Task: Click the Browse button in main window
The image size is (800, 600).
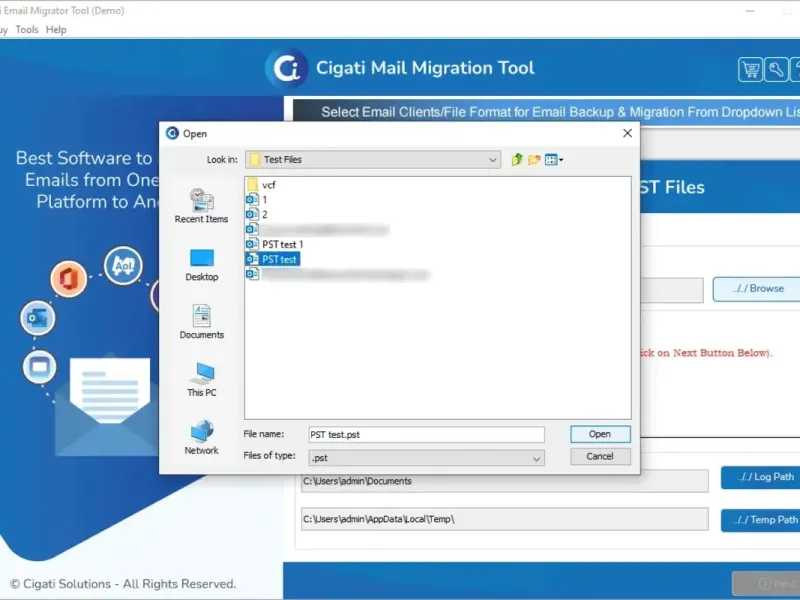Action: 757,289
